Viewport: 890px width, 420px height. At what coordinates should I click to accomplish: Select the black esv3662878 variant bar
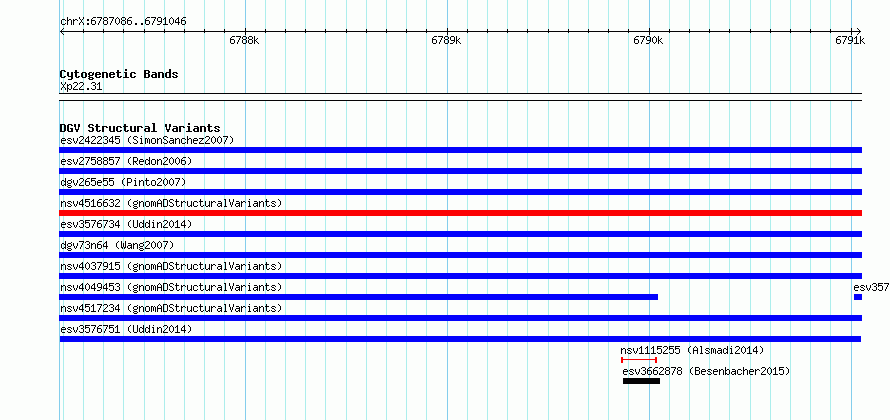point(641,381)
